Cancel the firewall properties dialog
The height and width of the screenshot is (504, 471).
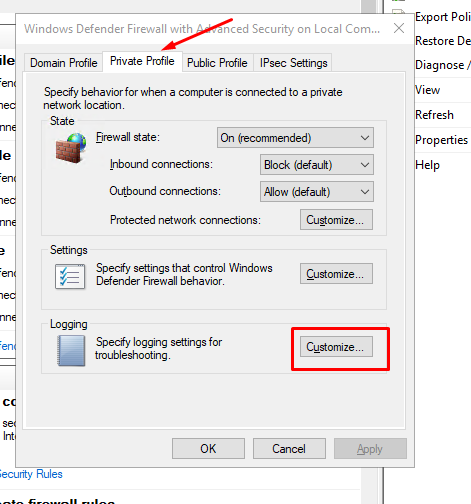(x=289, y=449)
